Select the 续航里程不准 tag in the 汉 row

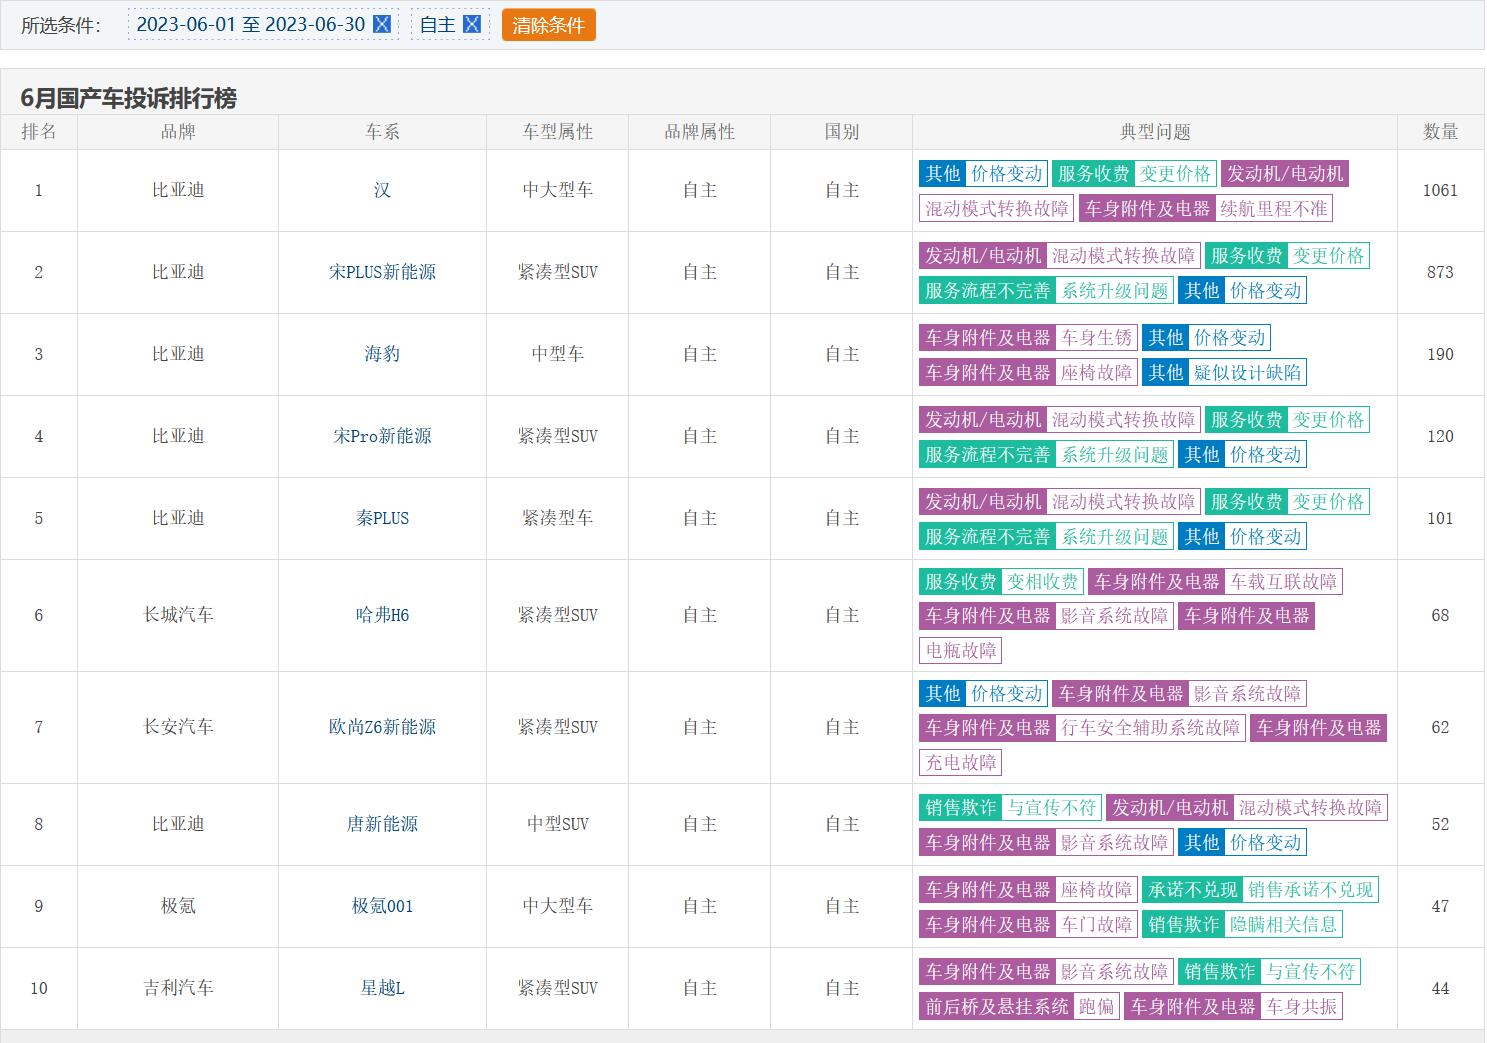pos(1274,209)
